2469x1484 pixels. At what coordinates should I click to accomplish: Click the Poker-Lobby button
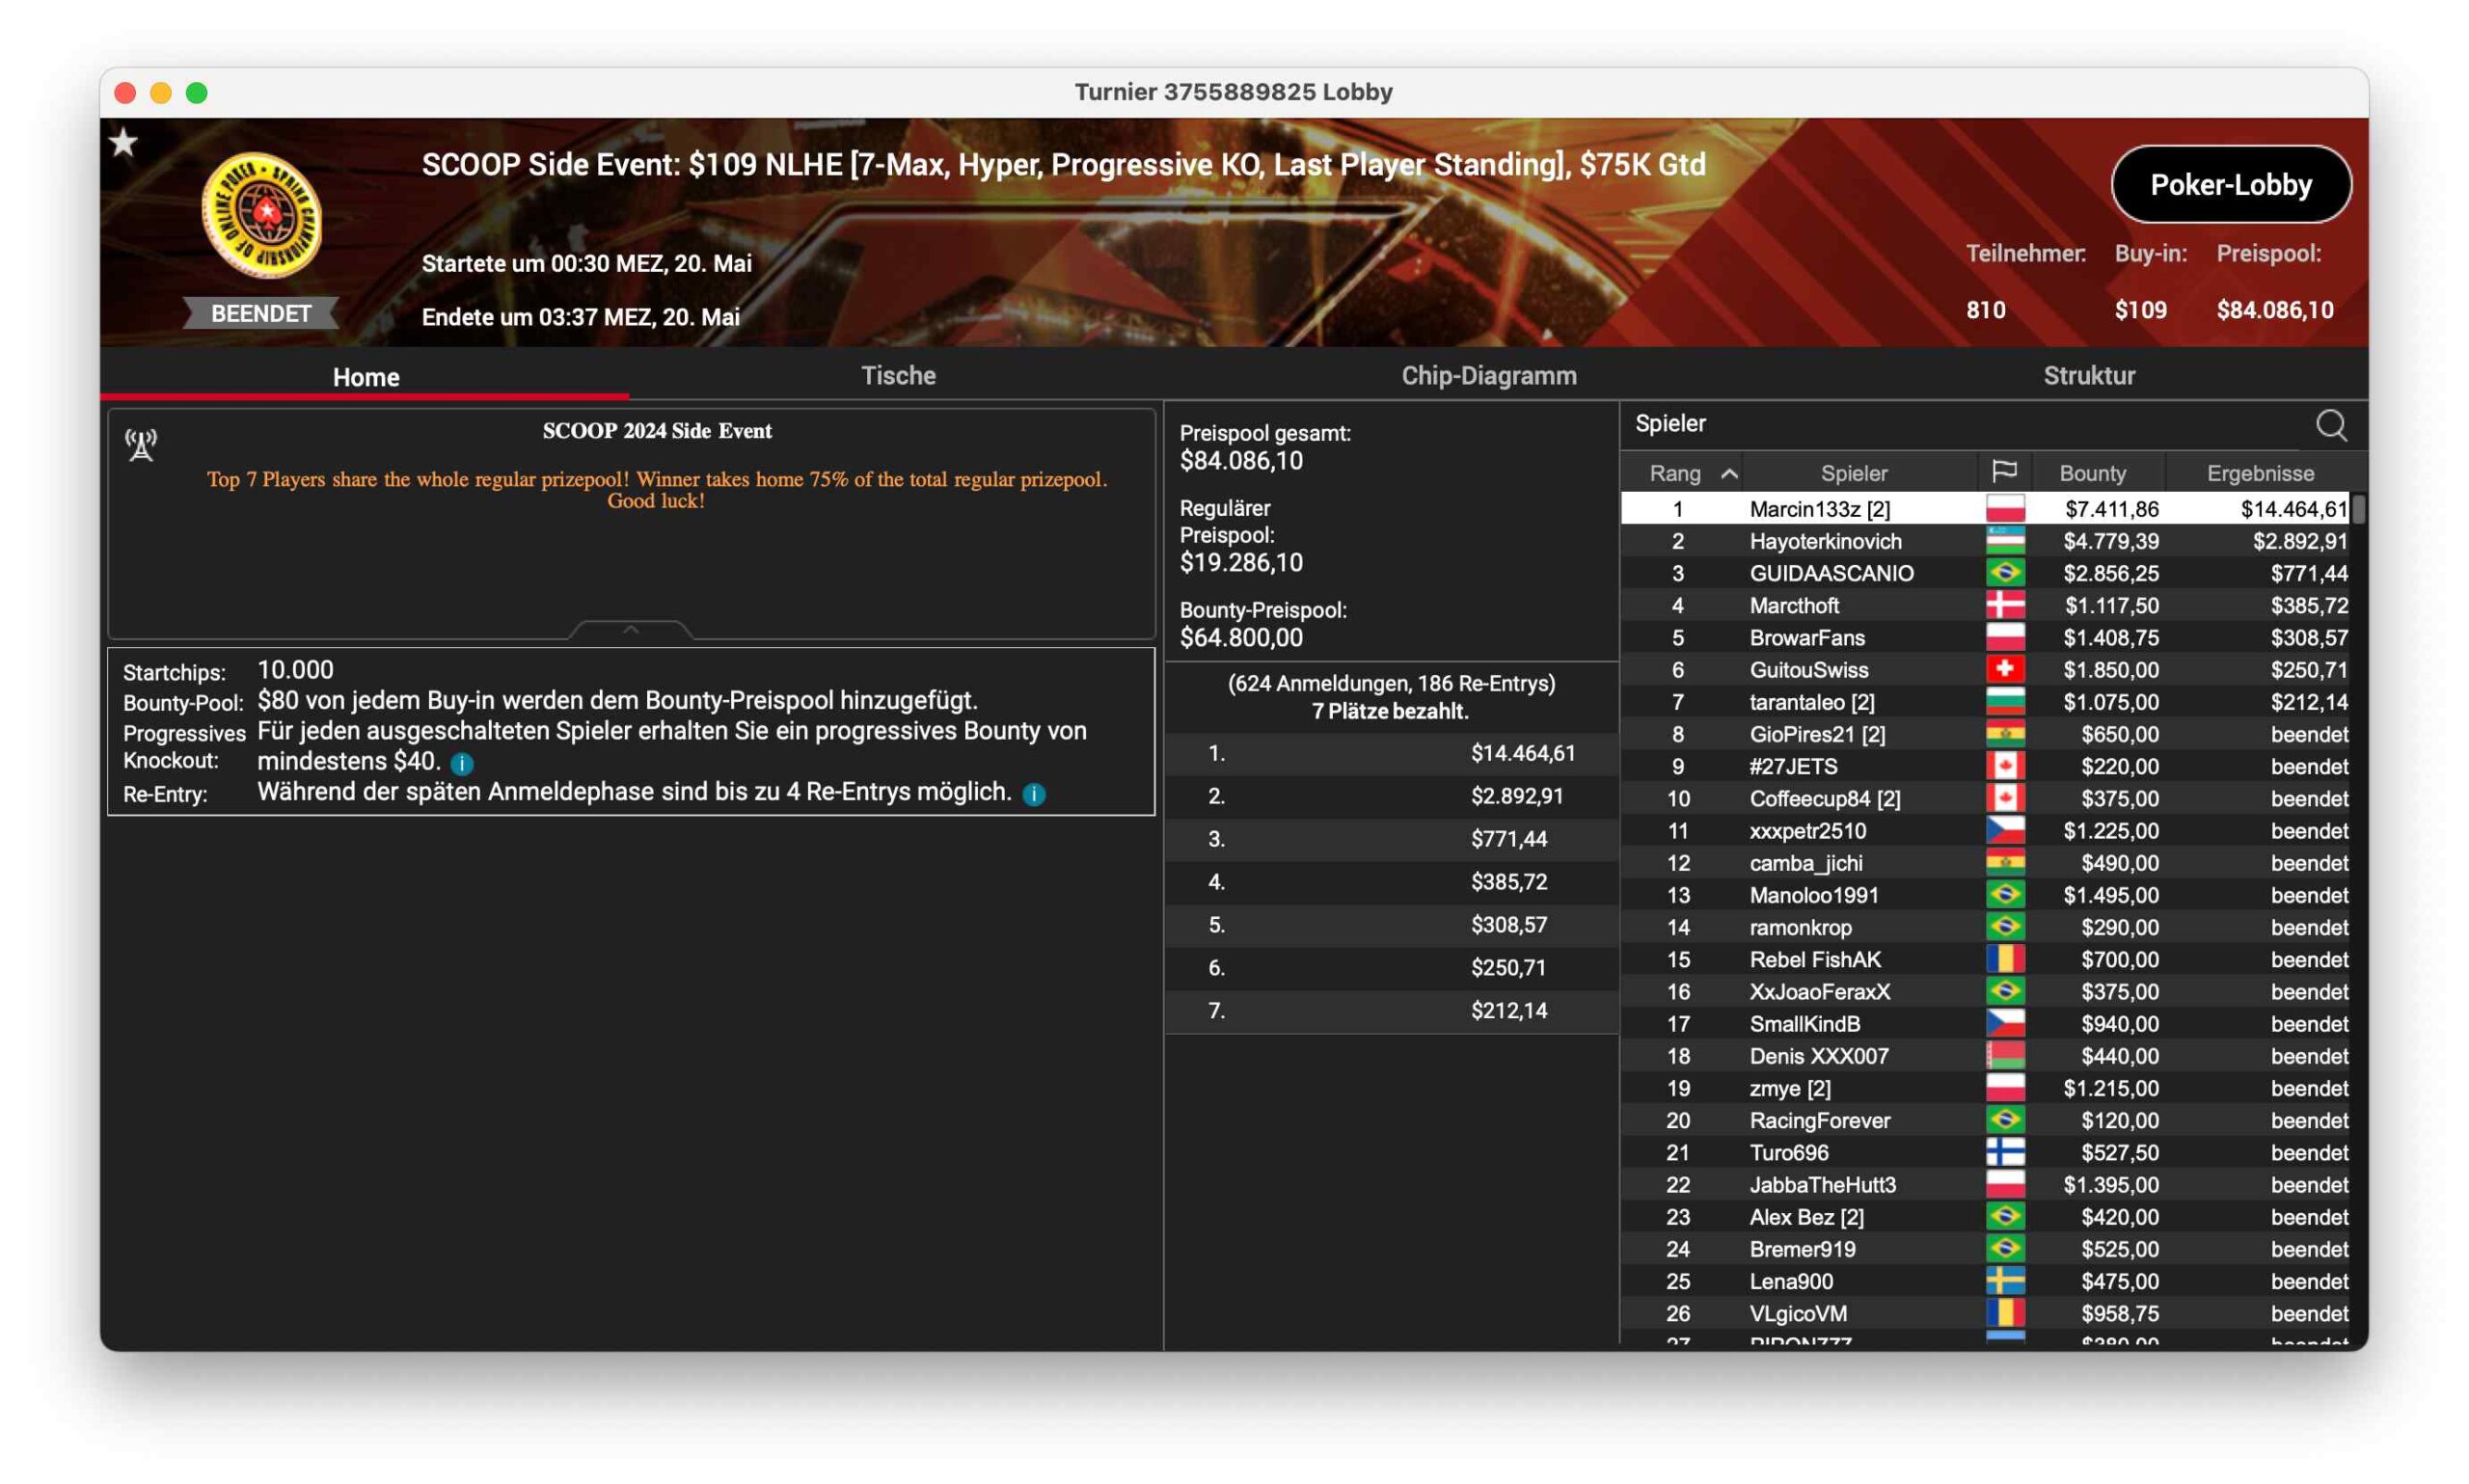point(2230,185)
